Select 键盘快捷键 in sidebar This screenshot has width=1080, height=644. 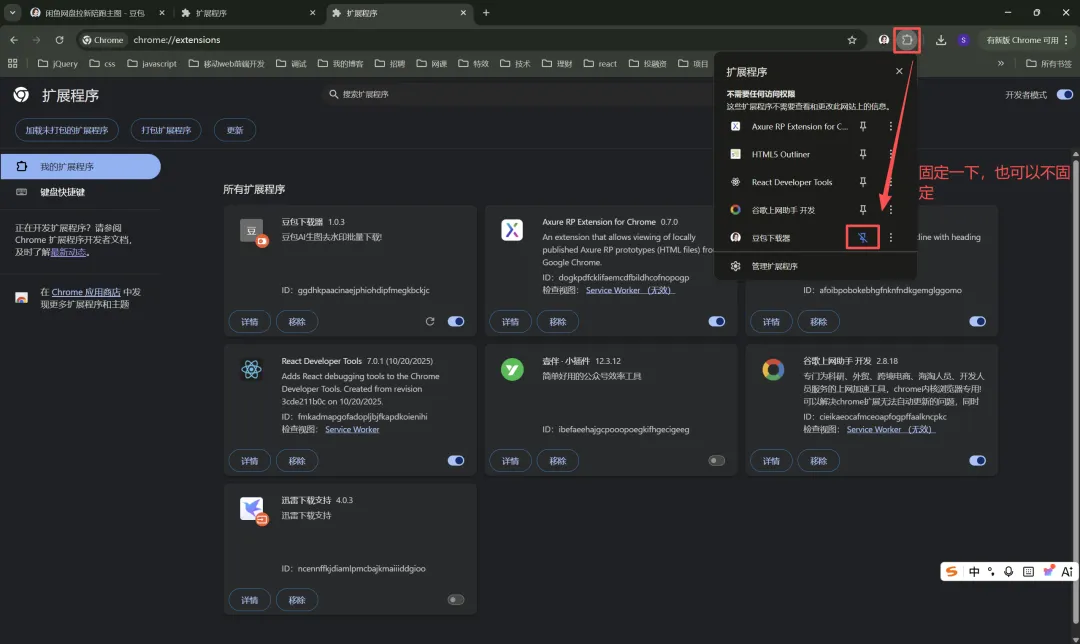pos(81,192)
